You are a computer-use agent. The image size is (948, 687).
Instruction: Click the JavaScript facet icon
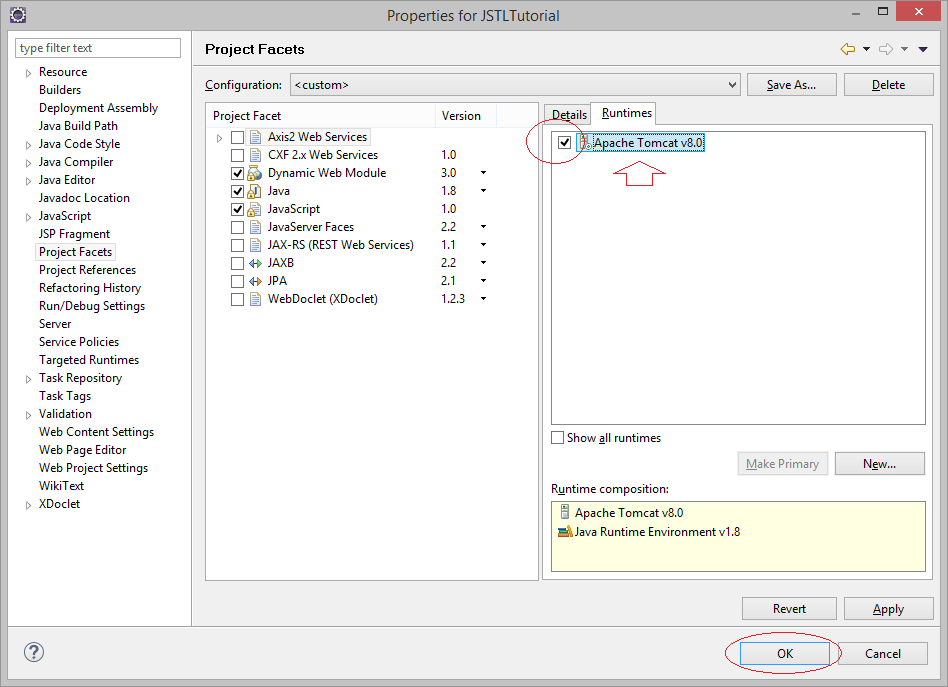click(x=255, y=210)
